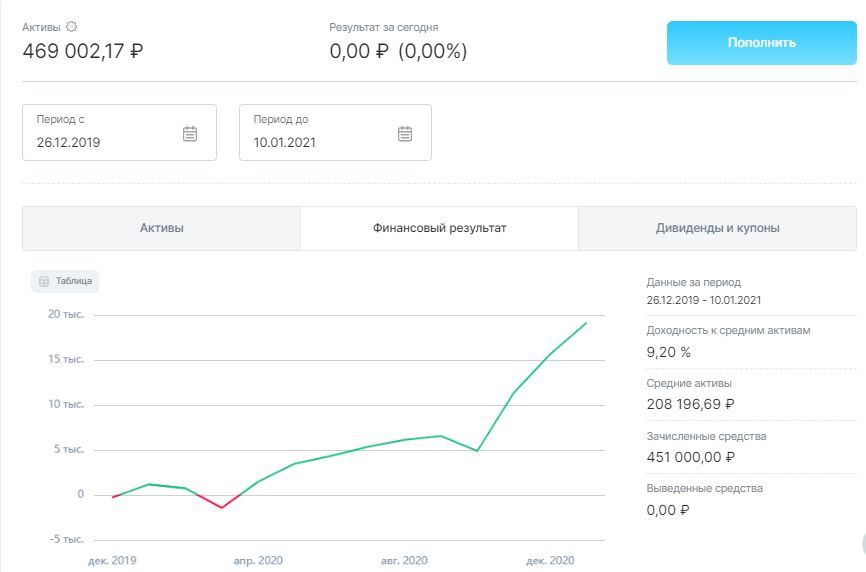Click the Средние активы value 208 196,69 ₽

(x=691, y=405)
